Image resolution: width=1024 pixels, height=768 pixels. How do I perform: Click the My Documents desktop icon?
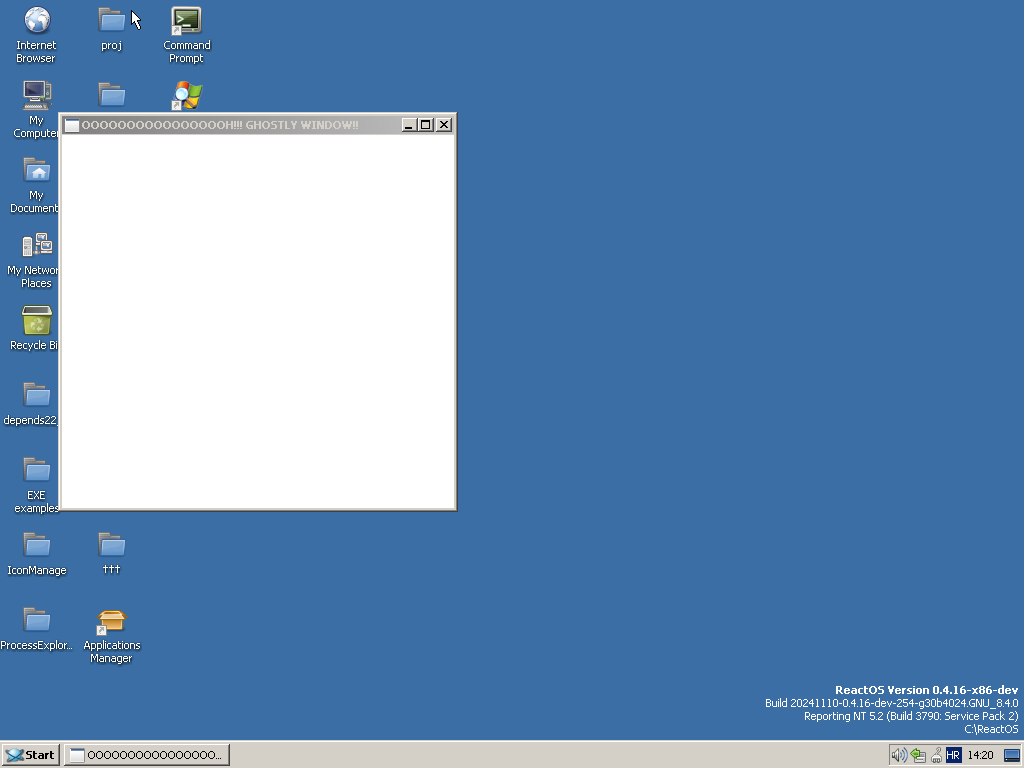37,171
